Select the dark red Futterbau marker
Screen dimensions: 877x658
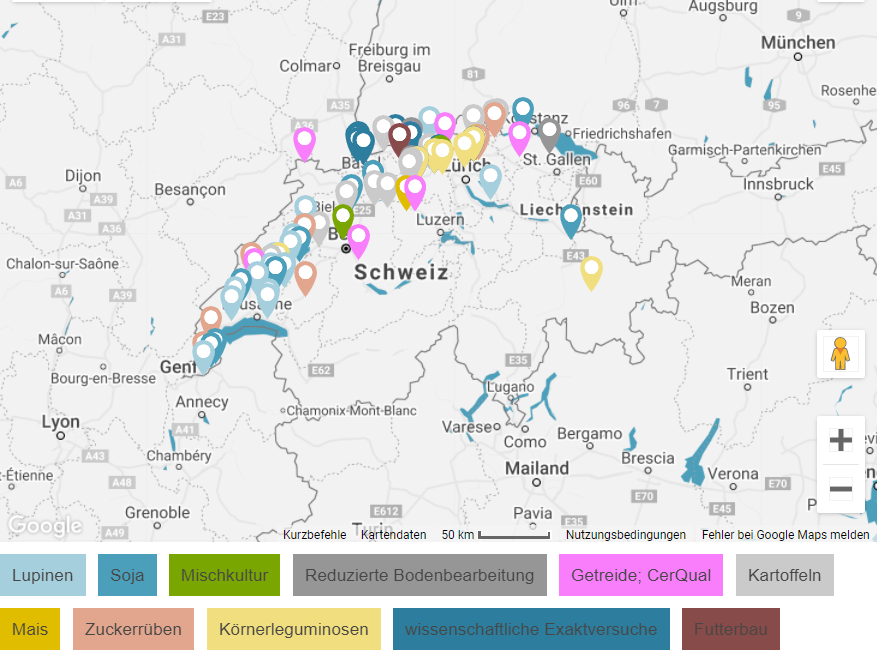(399, 139)
